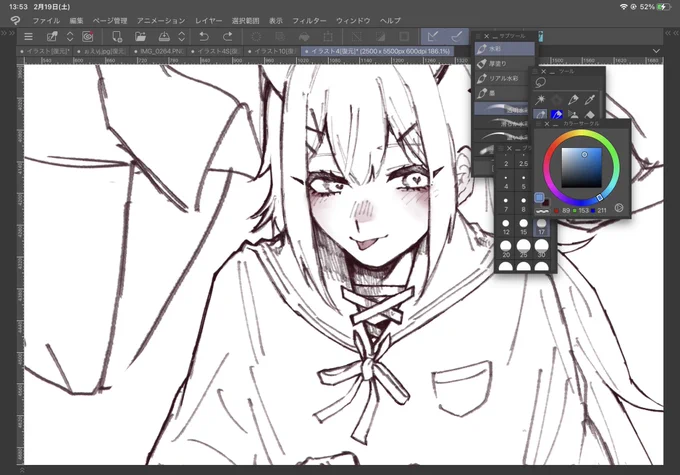Click the dark sub color swatch
Image resolution: width=680 pixels, height=475 pixels.
tap(546, 203)
